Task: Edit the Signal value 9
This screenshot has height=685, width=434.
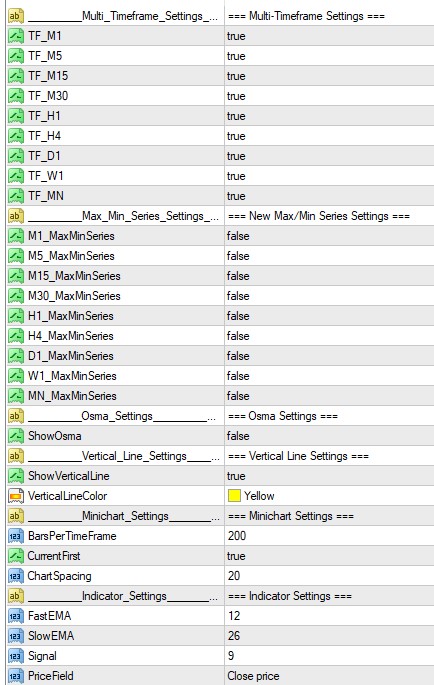Action: coord(231,656)
